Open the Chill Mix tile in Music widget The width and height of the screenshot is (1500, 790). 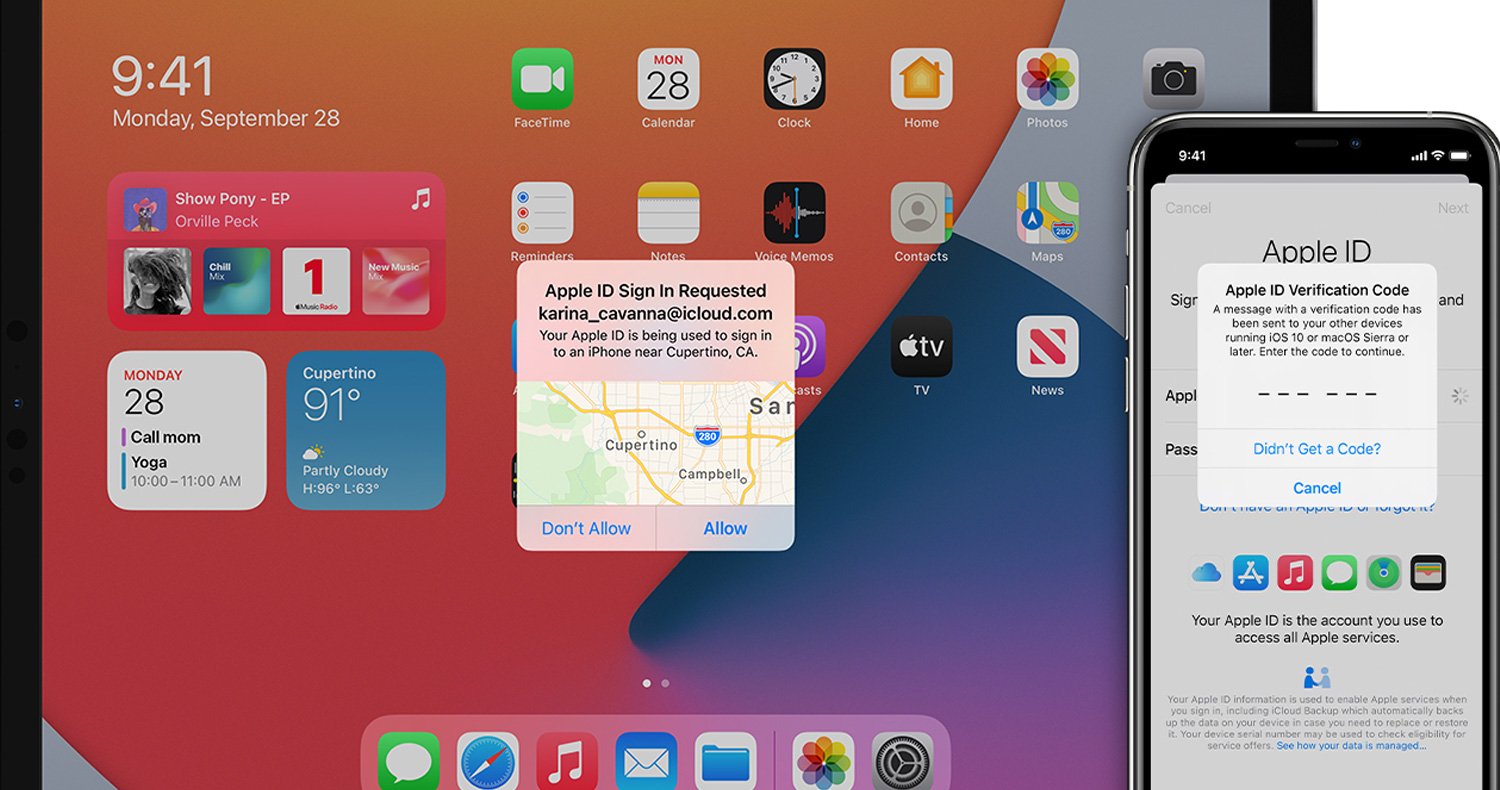[x=237, y=281]
